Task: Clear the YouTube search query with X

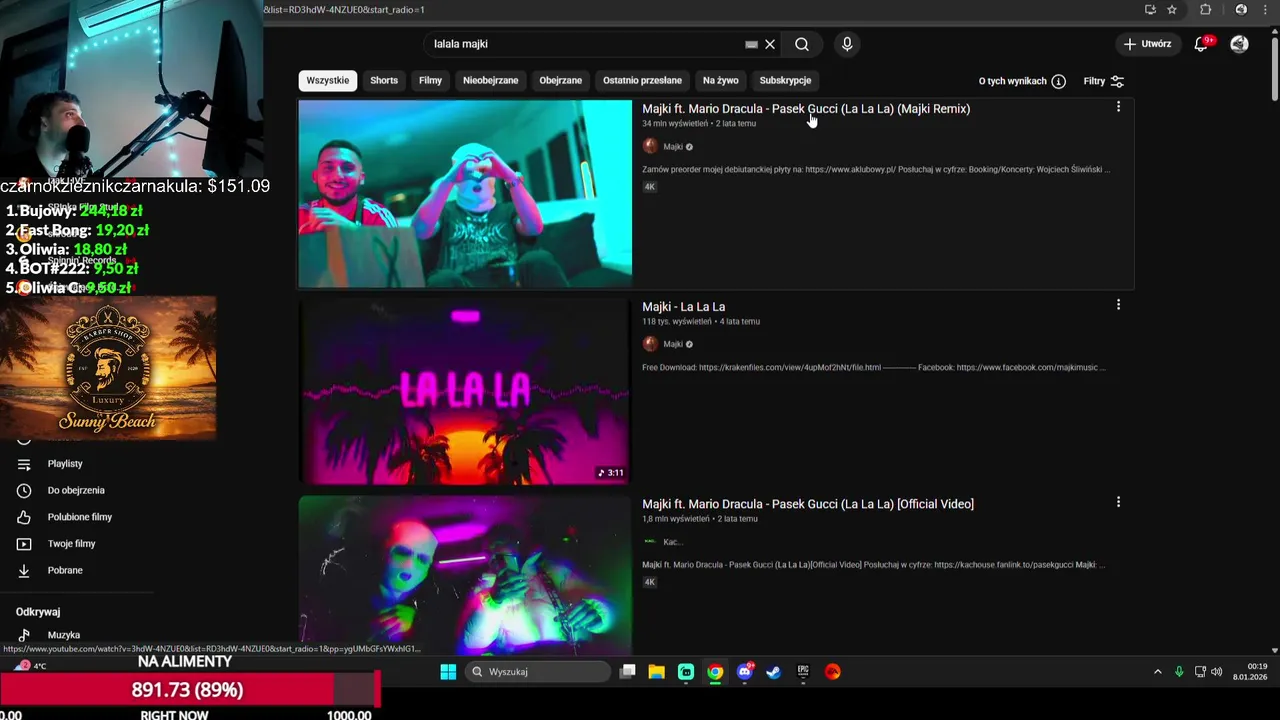Action: click(770, 44)
